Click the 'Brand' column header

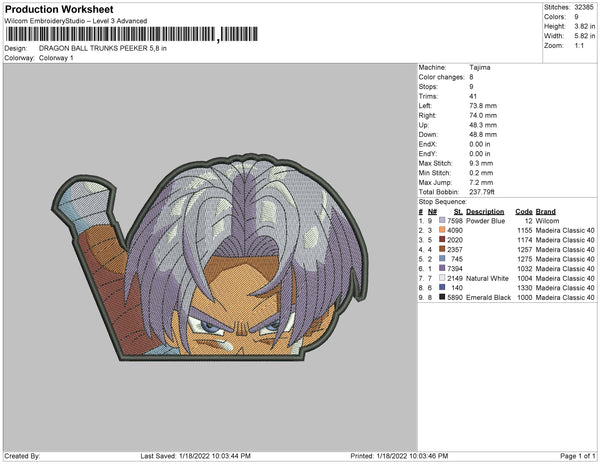tap(545, 212)
